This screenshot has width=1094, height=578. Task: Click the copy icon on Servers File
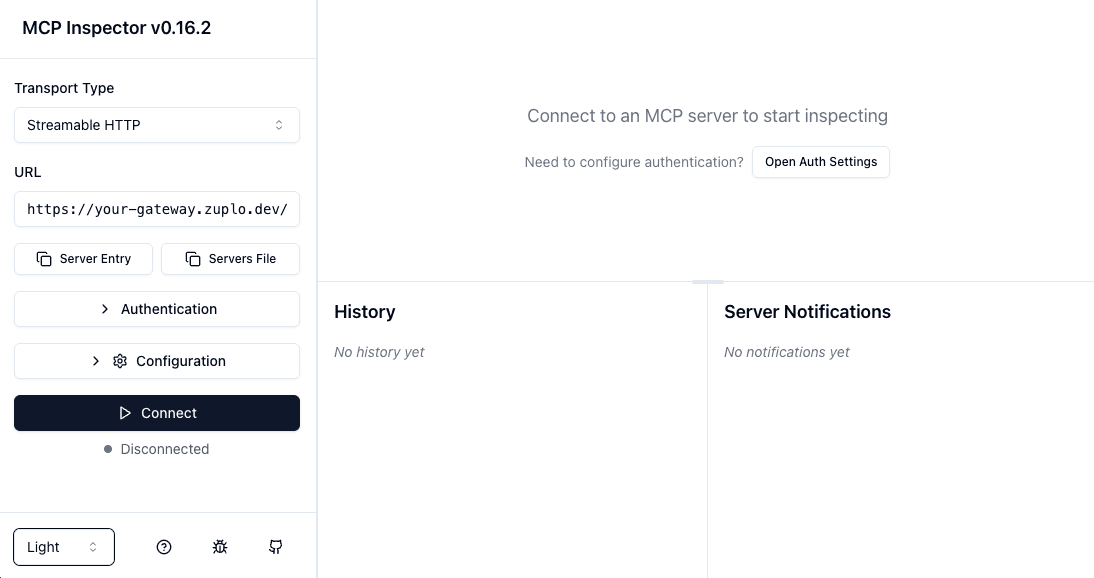pos(191,258)
